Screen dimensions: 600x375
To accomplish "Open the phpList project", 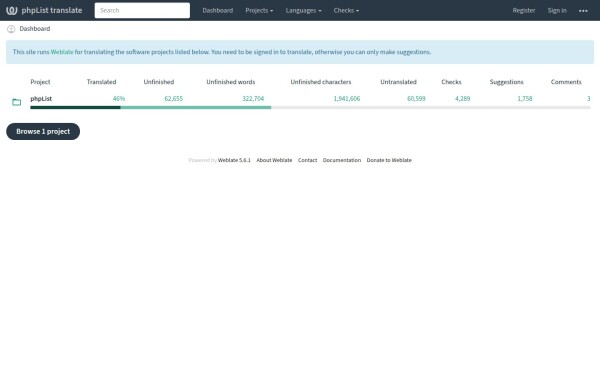I will point(41,99).
